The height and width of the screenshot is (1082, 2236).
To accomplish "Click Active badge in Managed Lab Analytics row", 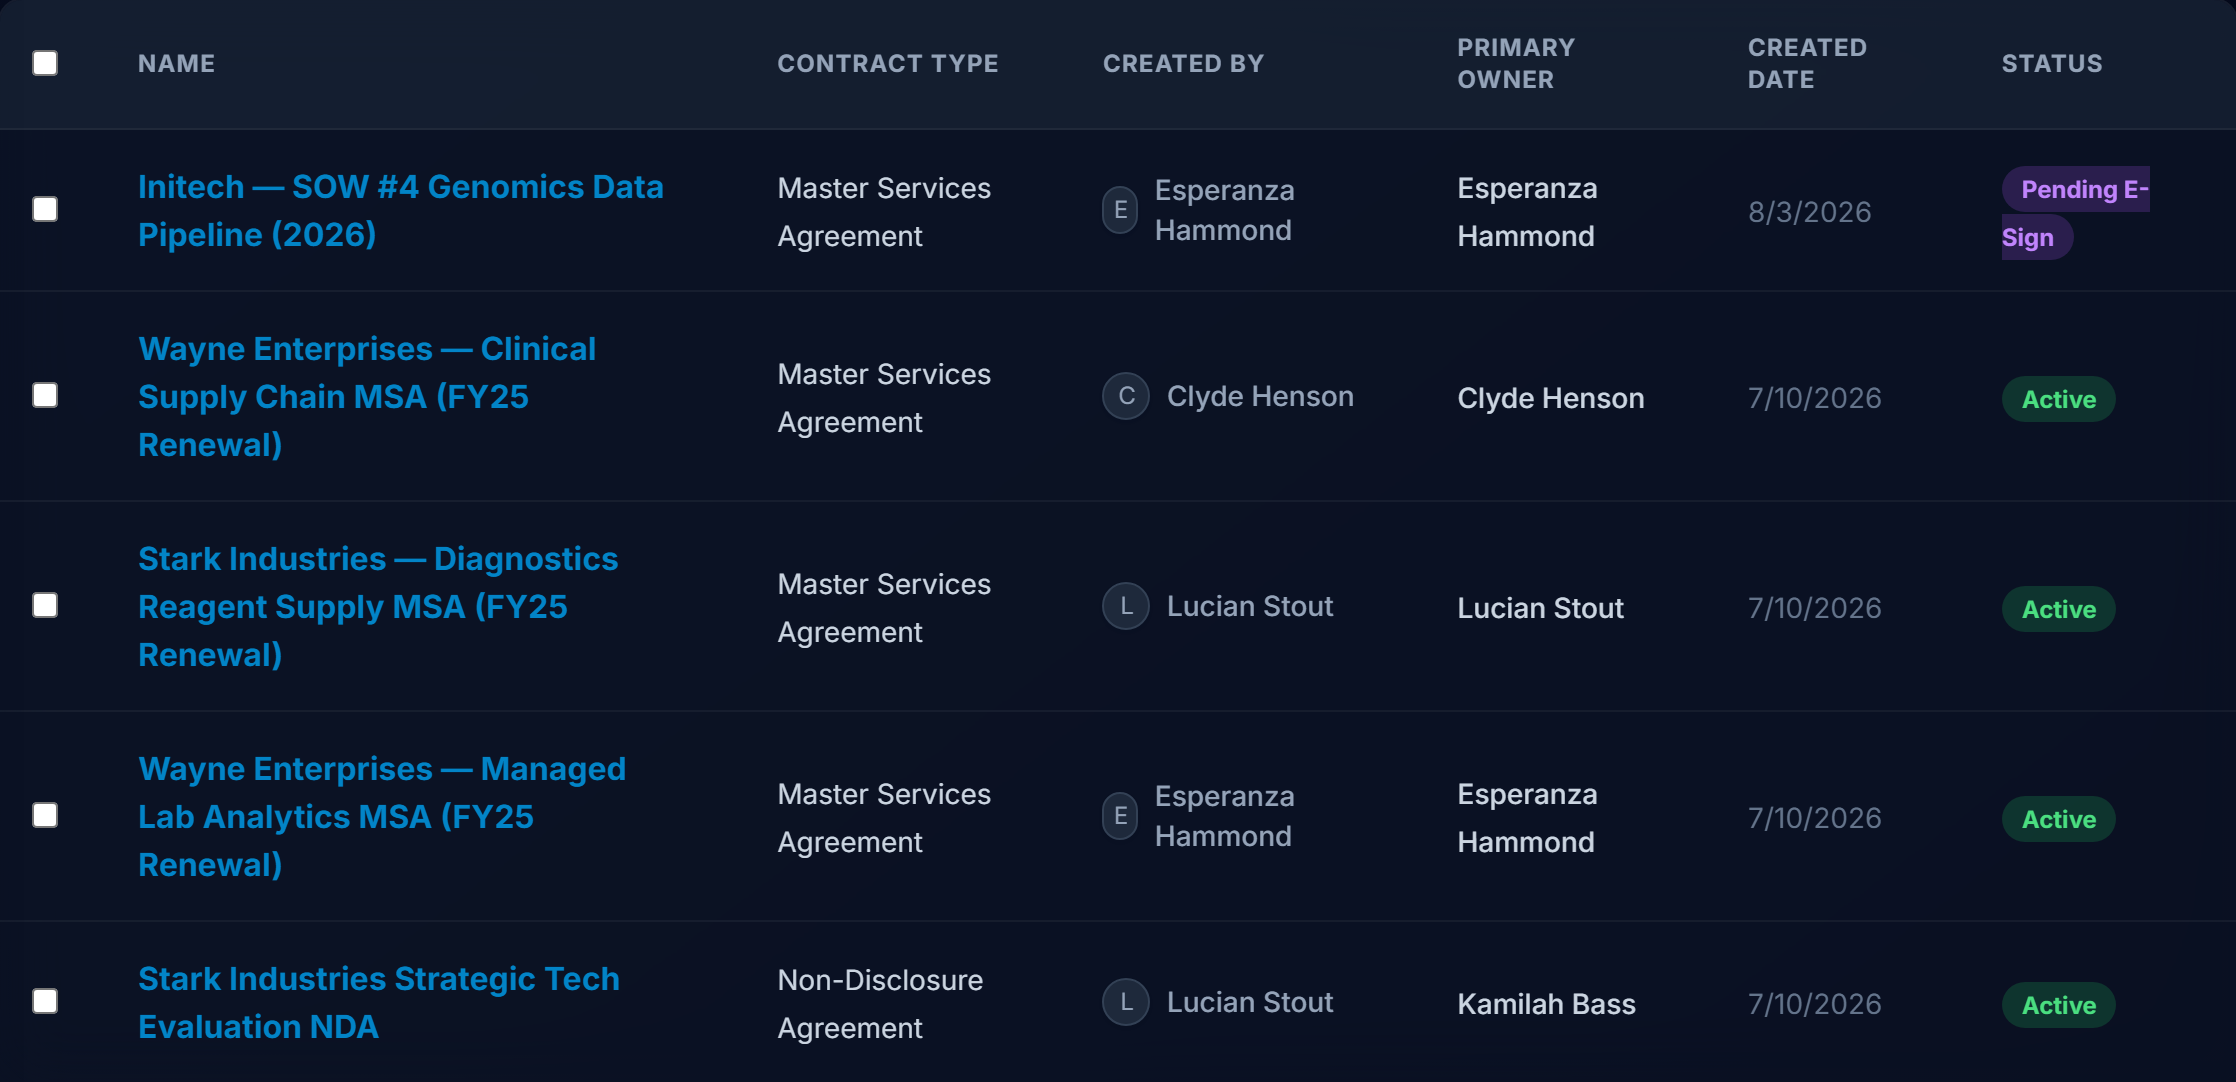I will point(2059,819).
